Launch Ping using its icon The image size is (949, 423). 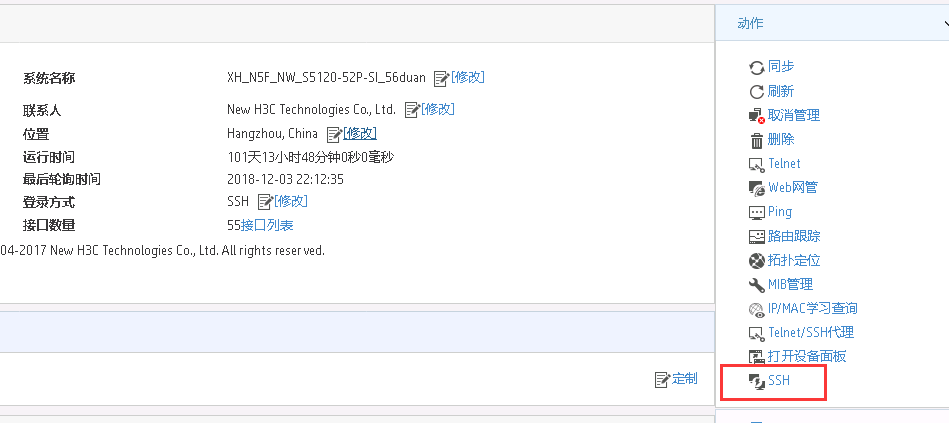[x=757, y=212]
